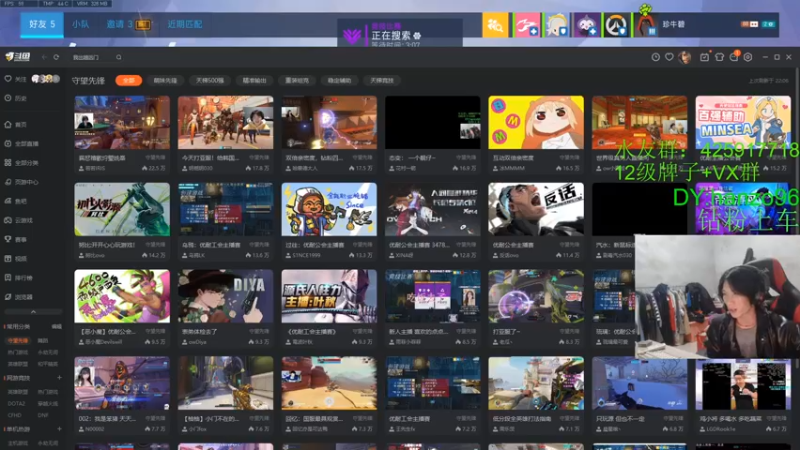Open 全部分类 categories in sidebar

coord(21,163)
